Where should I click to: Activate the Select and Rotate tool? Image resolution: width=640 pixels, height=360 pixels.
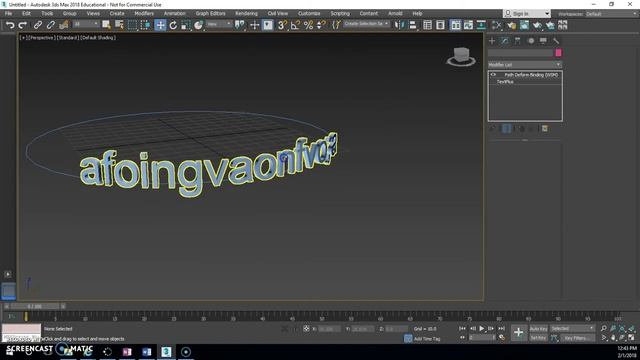173,25
